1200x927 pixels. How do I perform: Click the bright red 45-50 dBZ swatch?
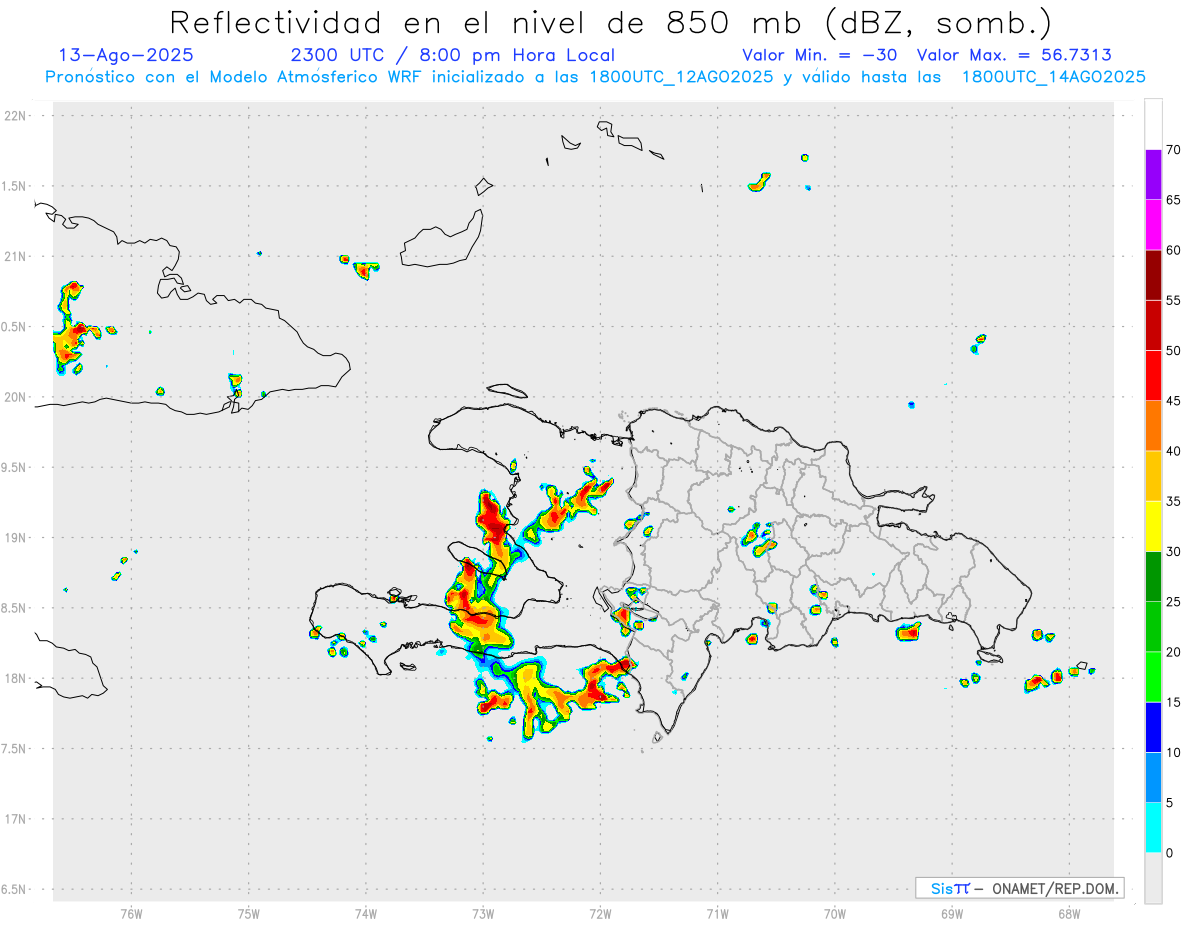tap(1153, 375)
